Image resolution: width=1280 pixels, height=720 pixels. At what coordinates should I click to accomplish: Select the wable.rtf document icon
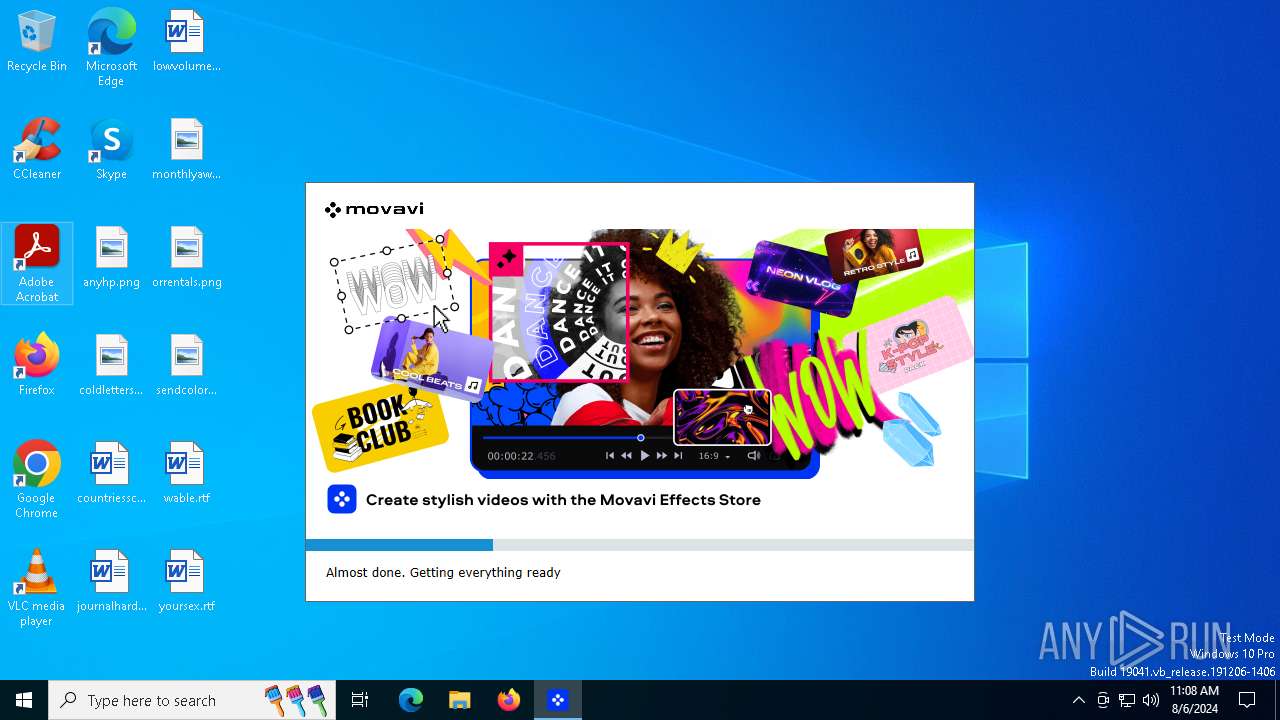(x=186, y=474)
